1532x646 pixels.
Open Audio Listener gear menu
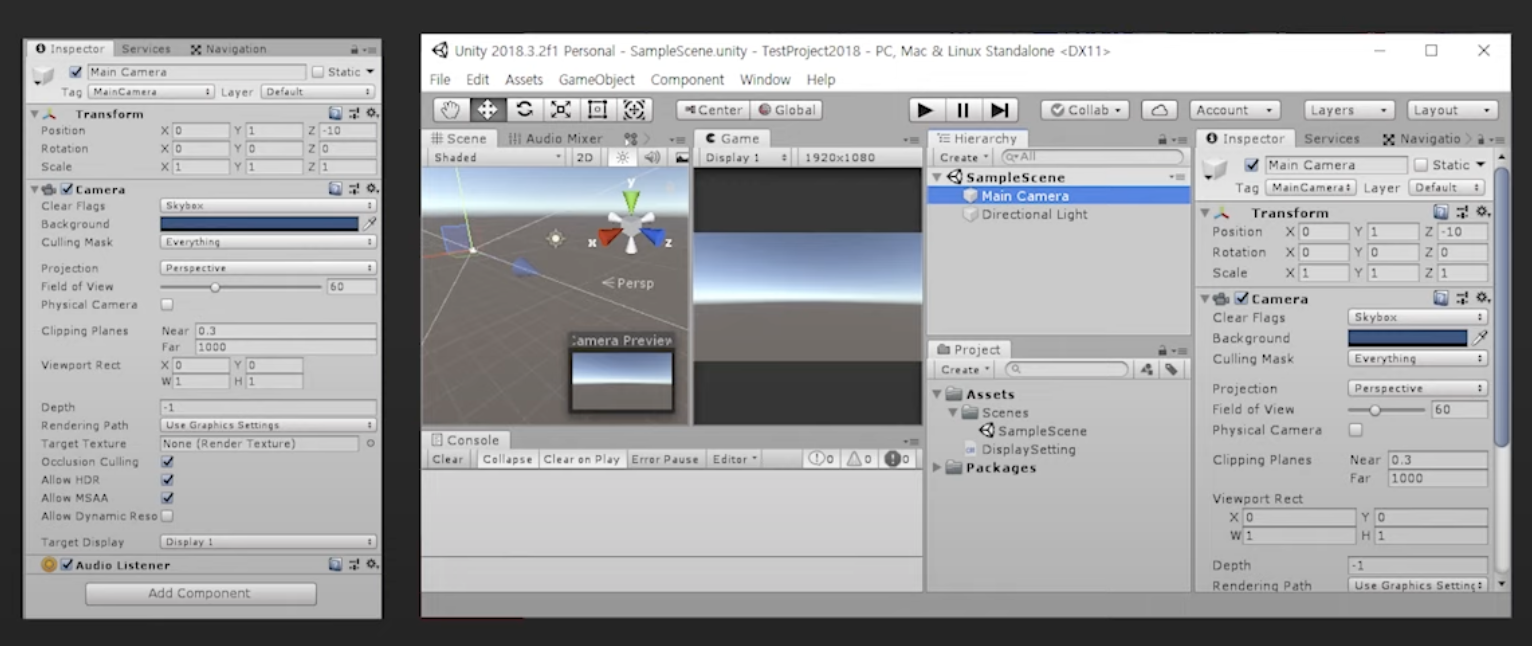(x=372, y=565)
